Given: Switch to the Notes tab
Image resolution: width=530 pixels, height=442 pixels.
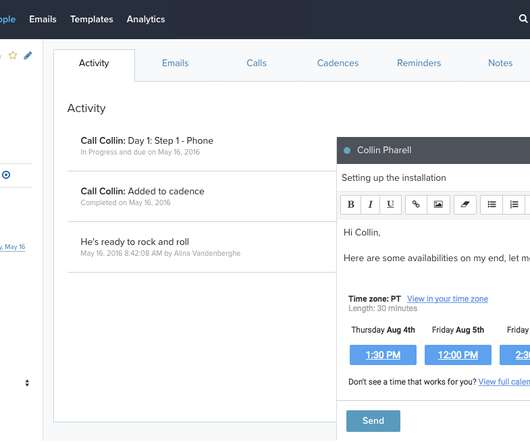Looking at the screenshot, I should point(500,63).
